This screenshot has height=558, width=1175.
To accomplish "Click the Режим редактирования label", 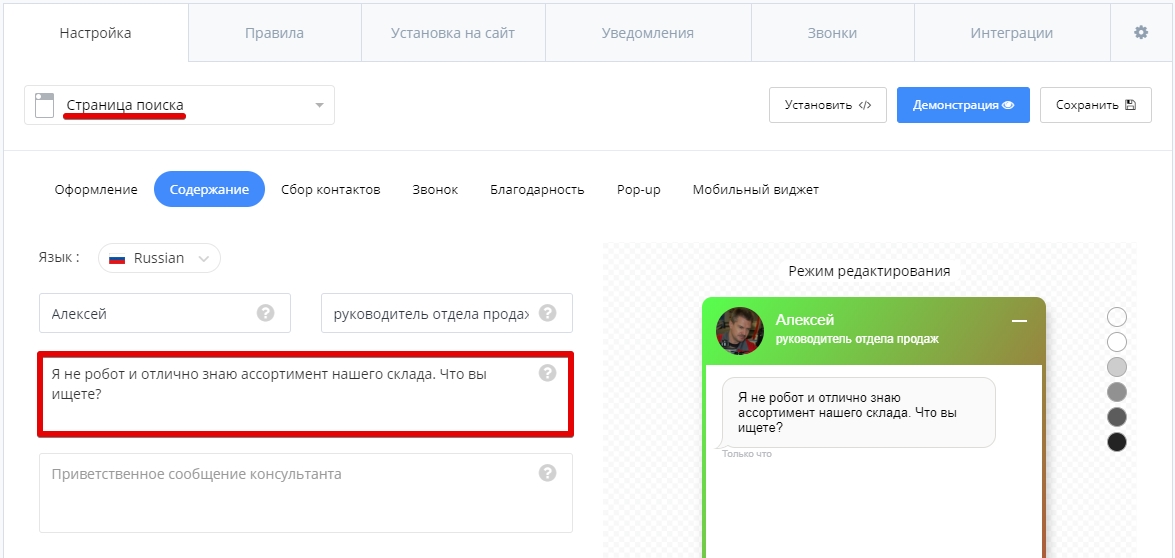I will (869, 271).
